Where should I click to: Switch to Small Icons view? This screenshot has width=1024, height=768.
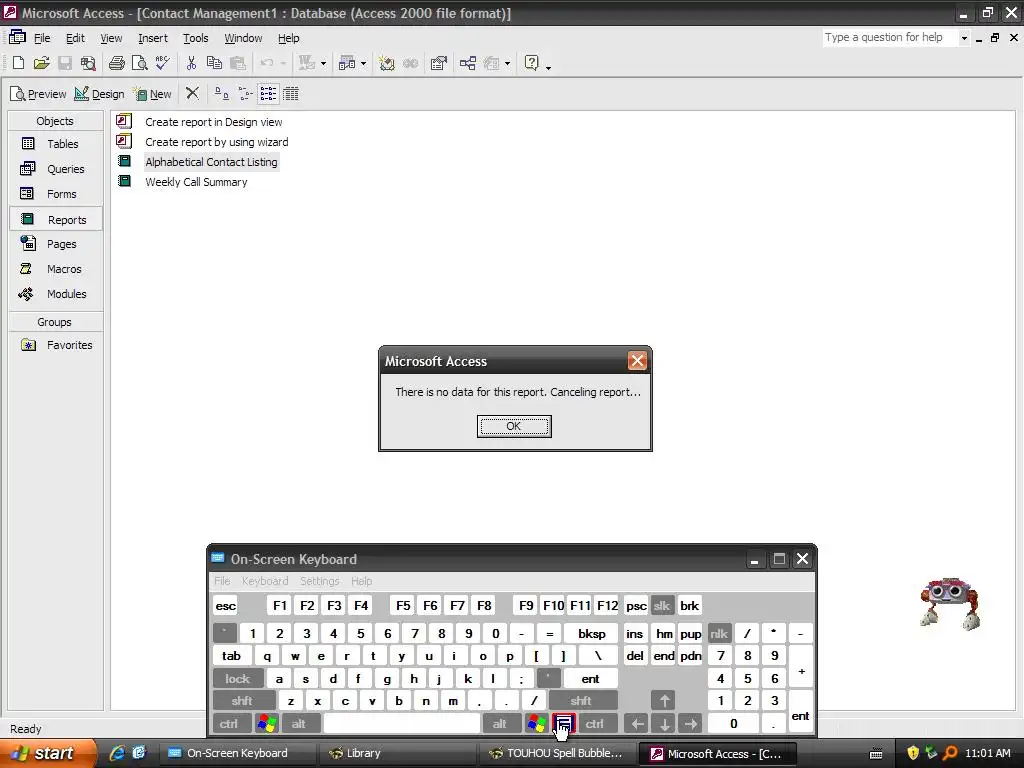[245, 93]
